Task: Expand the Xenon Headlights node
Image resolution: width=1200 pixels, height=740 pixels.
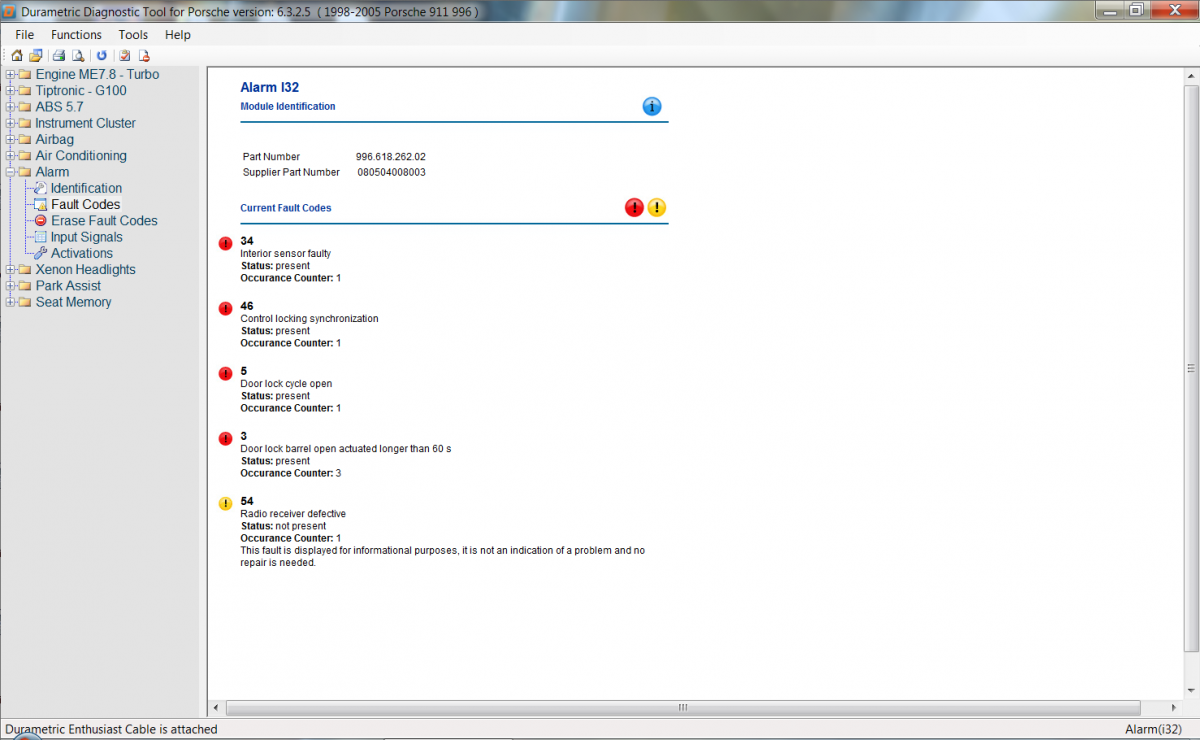Action: (x=10, y=270)
